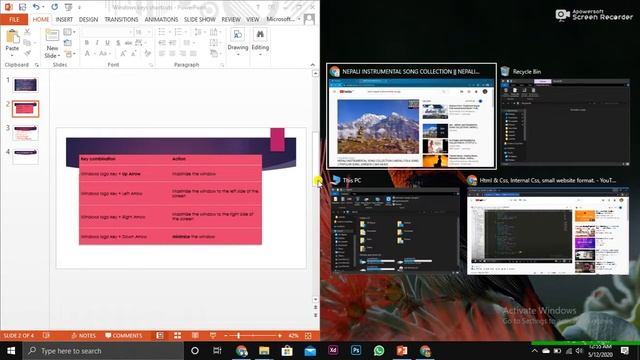Viewport: 640px width, 360px height.
Task: Click the Align Right paragraph icon
Action: point(183,53)
